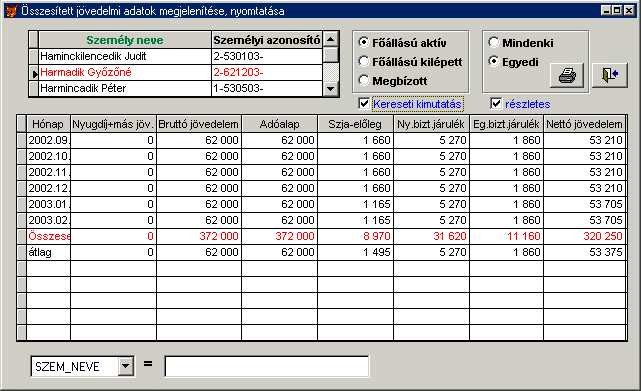Click the identifier 2-621203- cell
This screenshot has width=641, height=391.
pyautogui.click(x=267, y=72)
